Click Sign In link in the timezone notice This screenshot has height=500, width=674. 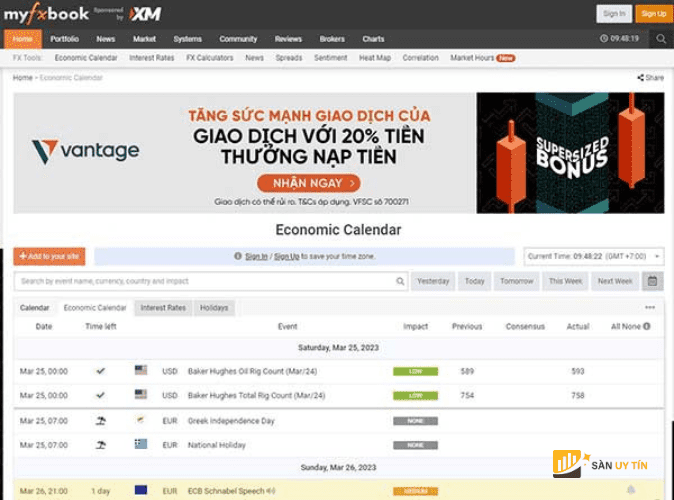point(256,256)
